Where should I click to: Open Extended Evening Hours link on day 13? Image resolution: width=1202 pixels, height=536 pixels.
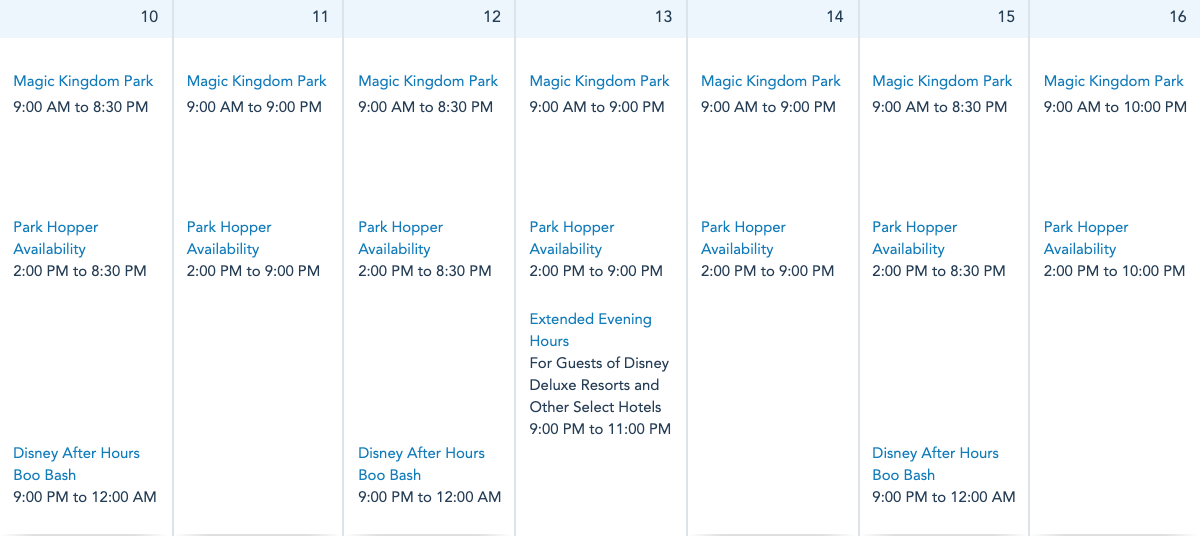(x=590, y=330)
